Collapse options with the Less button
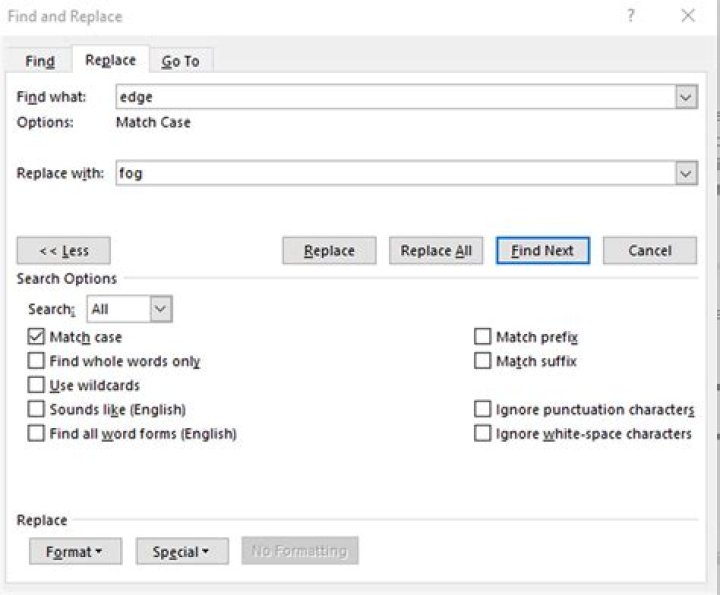720x595 pixels. (64, 251)
